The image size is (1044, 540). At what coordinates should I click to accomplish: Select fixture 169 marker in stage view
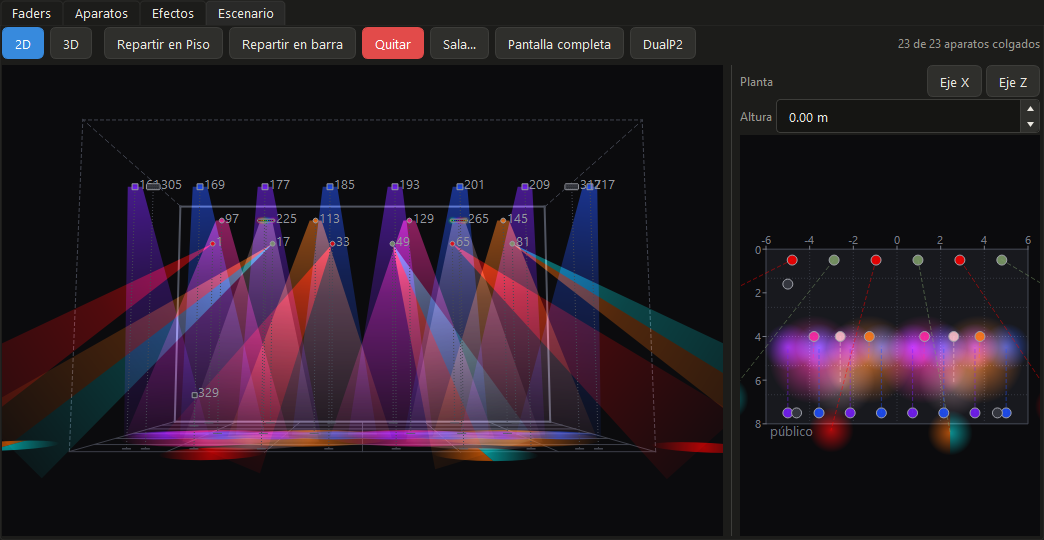pyautogui.click(x=200, y=186)
